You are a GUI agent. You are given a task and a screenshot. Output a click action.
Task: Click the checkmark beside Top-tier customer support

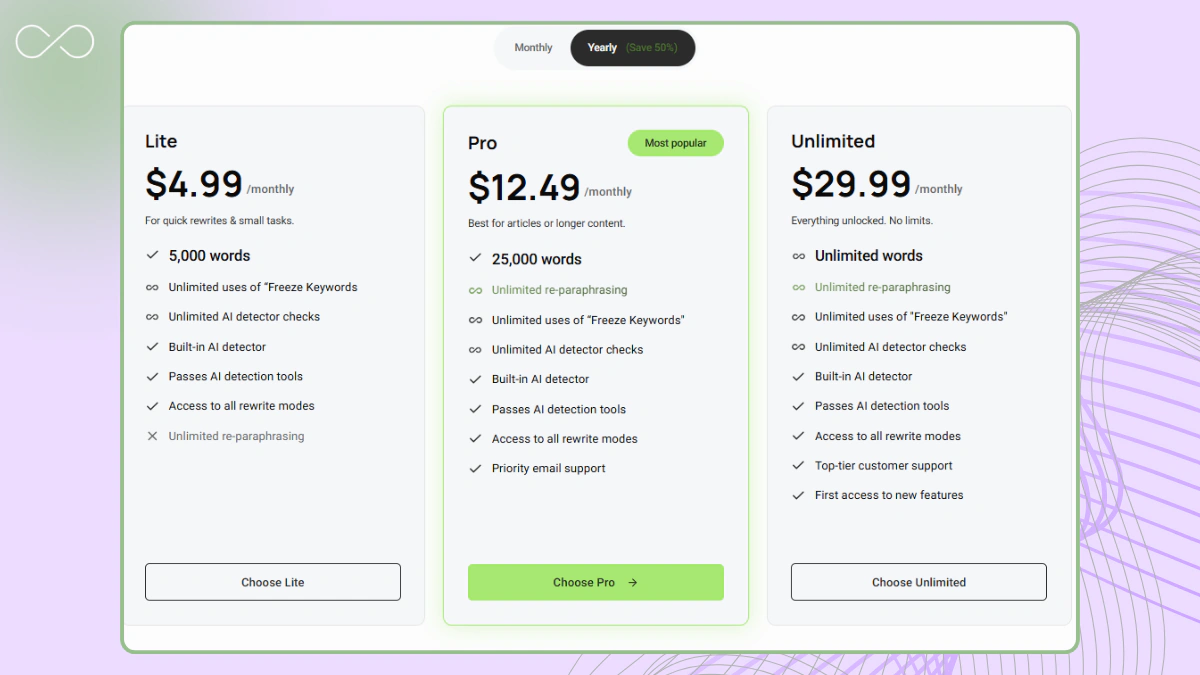coord(798,465)
